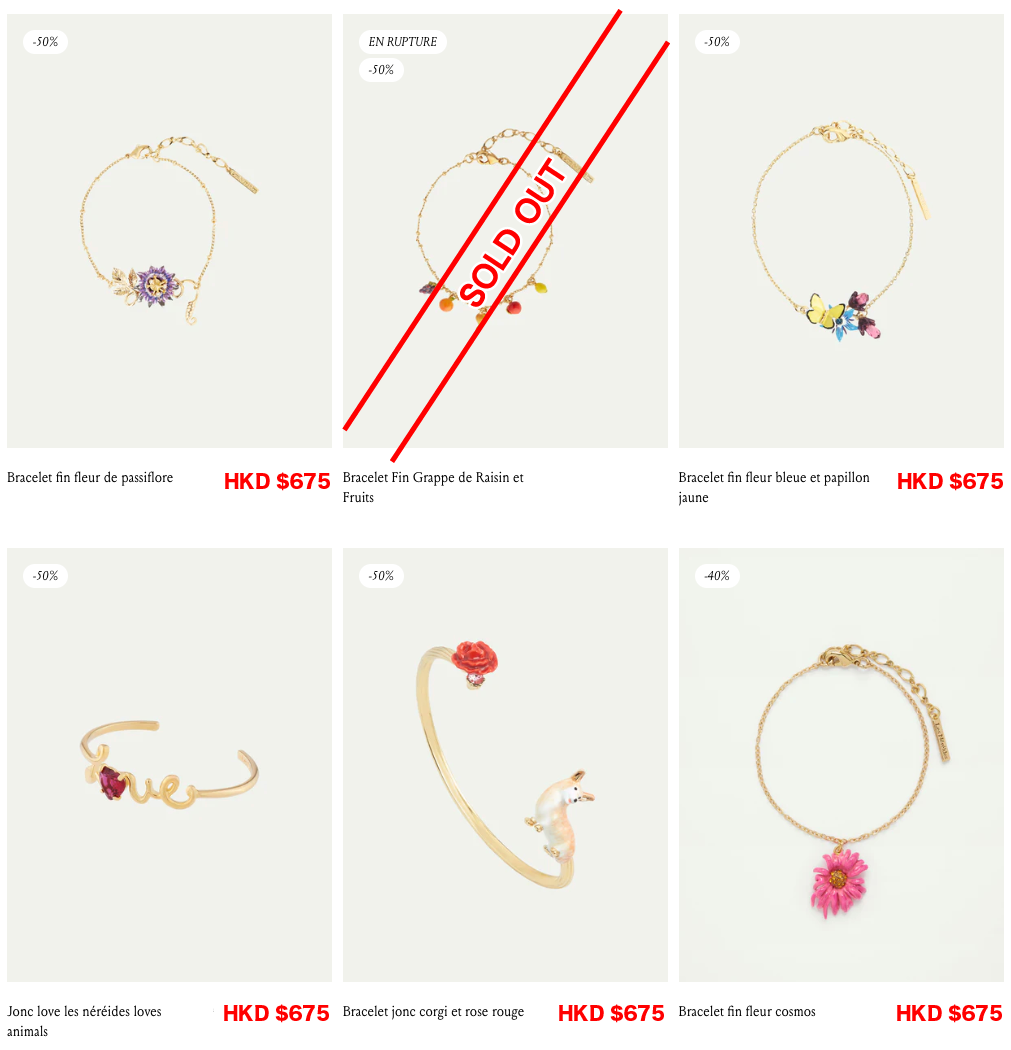Open the pink cosmos flower bracelet image
Screen dimensions: 1011x1050
[x=841, y=765]
